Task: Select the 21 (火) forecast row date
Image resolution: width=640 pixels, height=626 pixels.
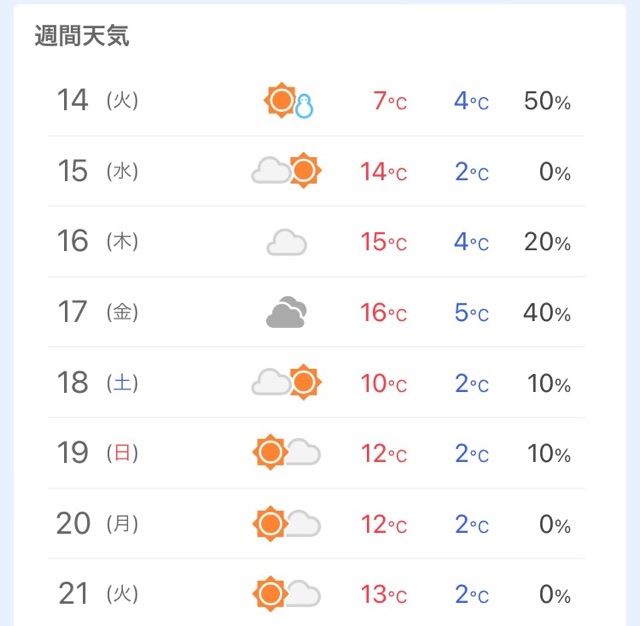Action: [x=98, y=594]
